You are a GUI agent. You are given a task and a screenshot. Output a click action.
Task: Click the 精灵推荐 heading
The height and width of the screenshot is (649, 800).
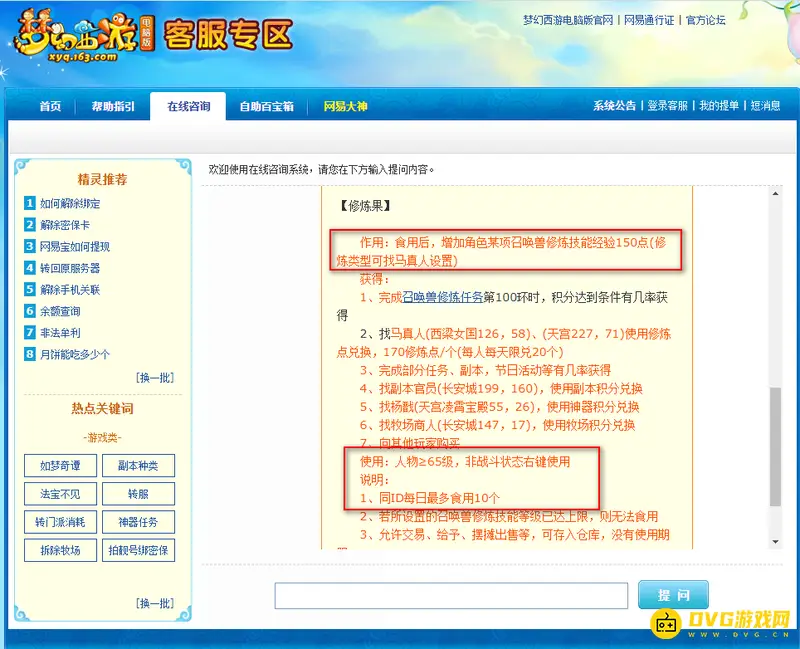pos(102,179)
